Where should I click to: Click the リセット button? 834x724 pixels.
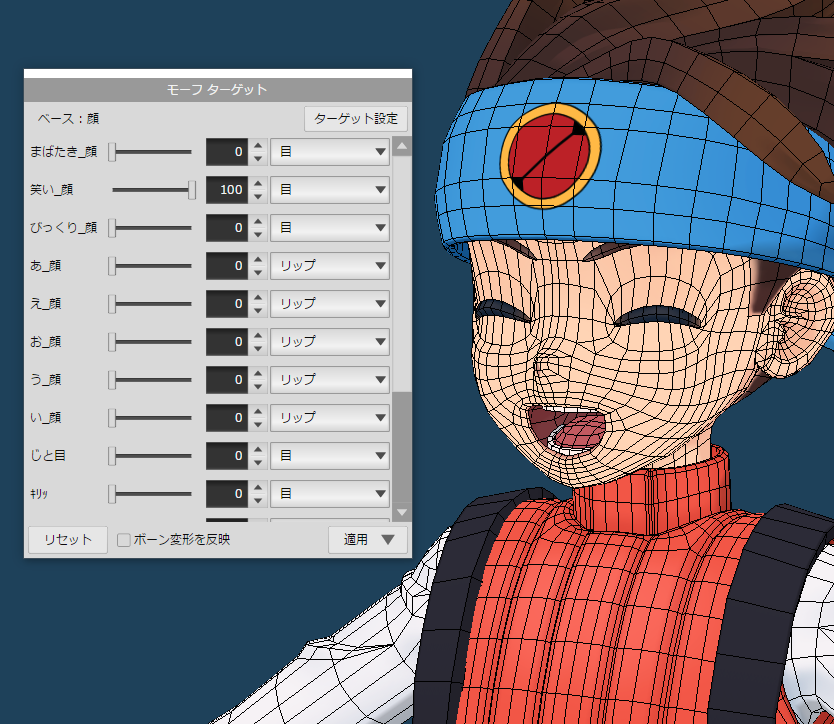pyautogui.click(x=68, y=539)
